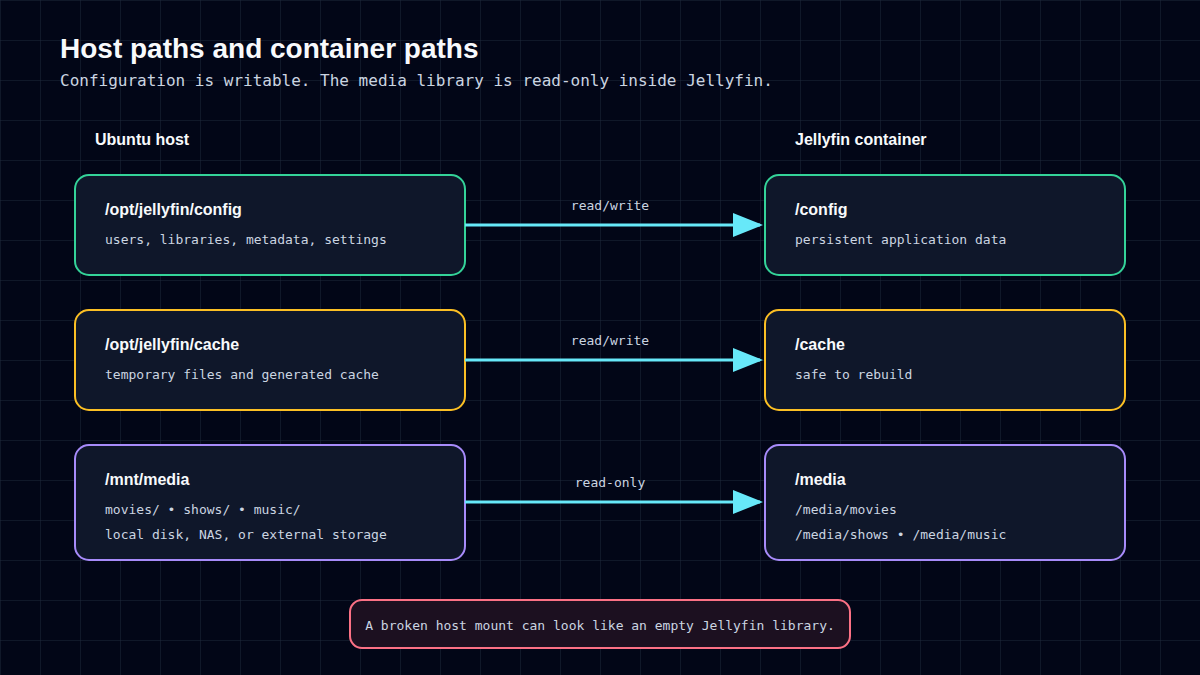Select 'persistent application data' description
The image size is (1200, 675).
click(900, 240)
